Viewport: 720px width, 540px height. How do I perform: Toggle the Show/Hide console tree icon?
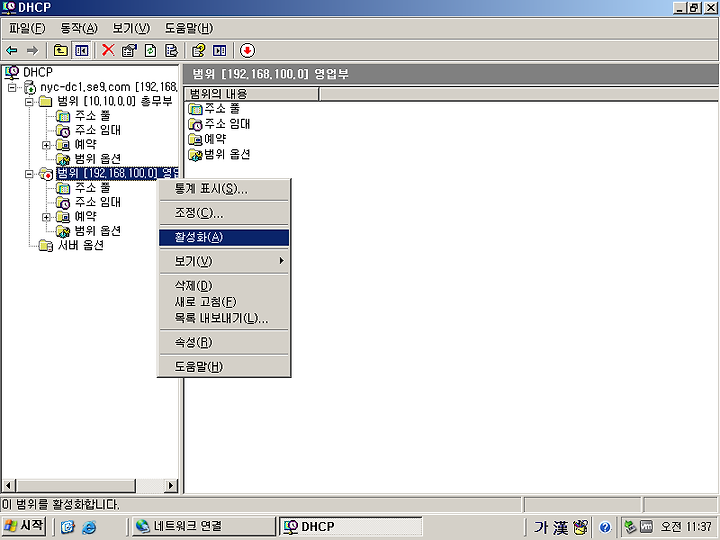coord(82,51)
